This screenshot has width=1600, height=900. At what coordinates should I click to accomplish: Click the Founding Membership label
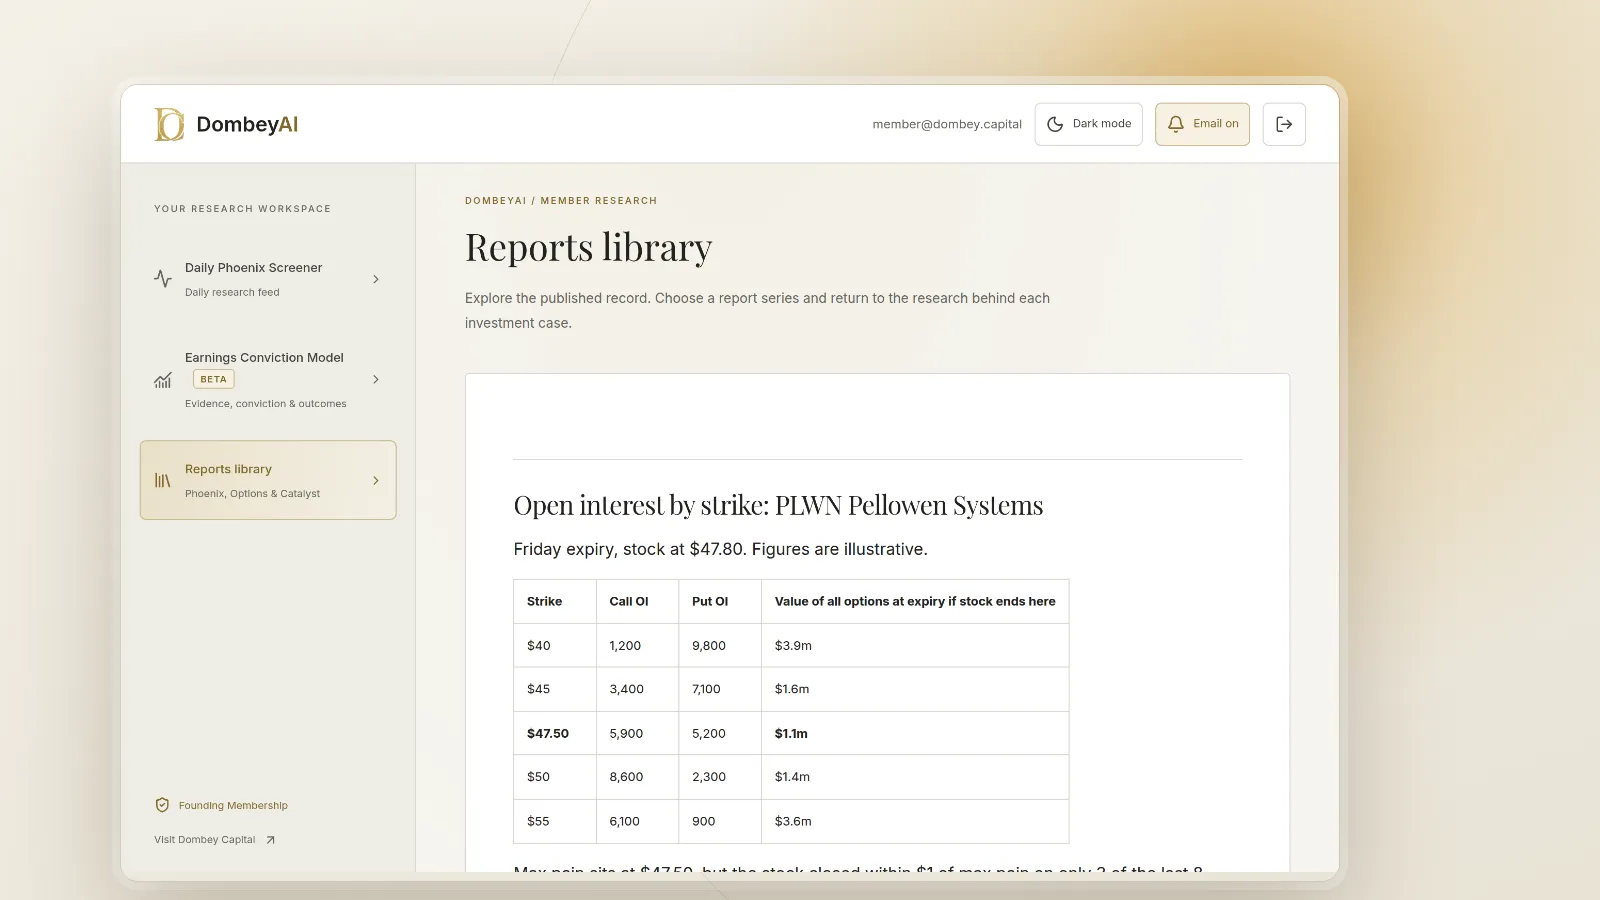click(x=233, y=806)
